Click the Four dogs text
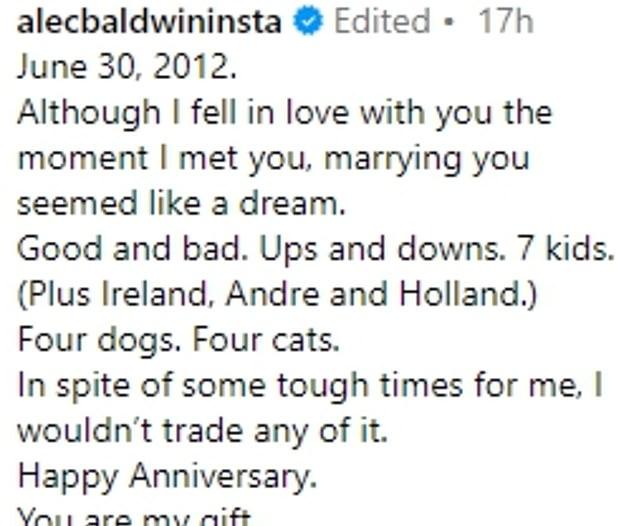 point(99,340)
